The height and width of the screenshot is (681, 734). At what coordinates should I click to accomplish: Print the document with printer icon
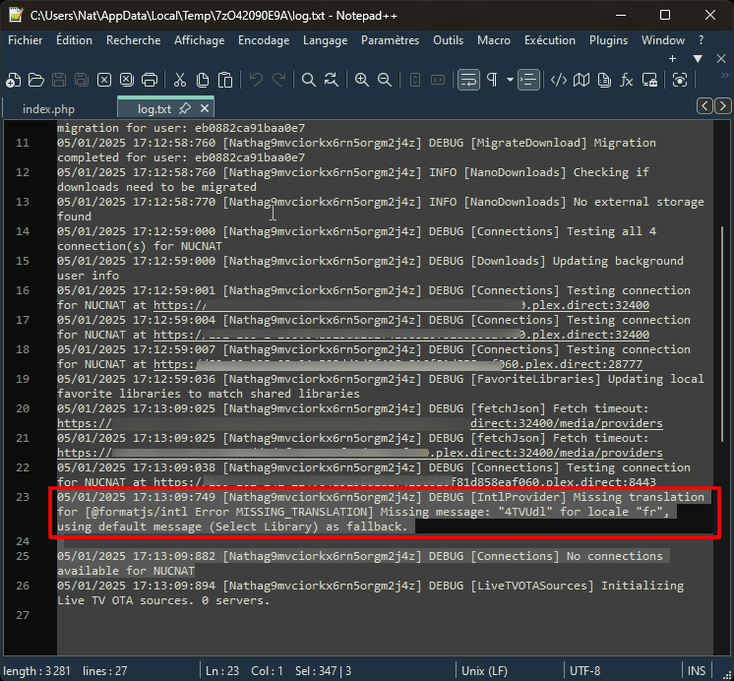pyautogui.click(x=149, y=80)
